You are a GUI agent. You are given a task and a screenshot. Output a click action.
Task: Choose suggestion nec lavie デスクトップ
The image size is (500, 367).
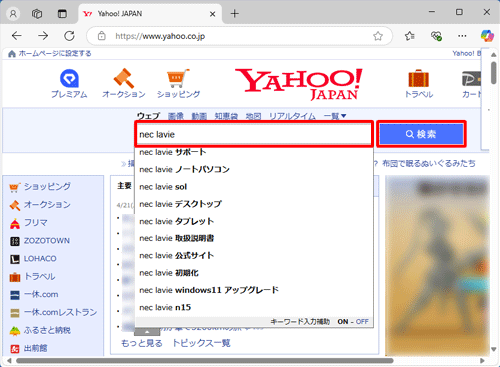[x=254, y=204]
